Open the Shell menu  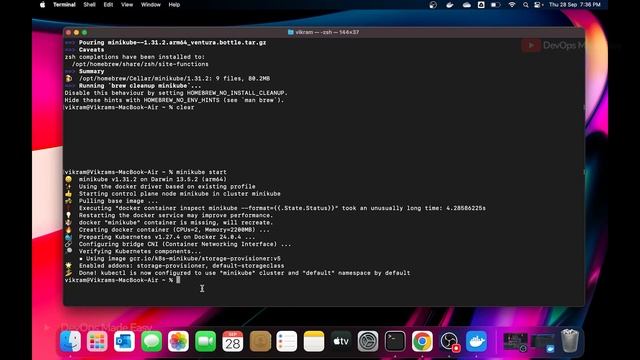(89, 5)
